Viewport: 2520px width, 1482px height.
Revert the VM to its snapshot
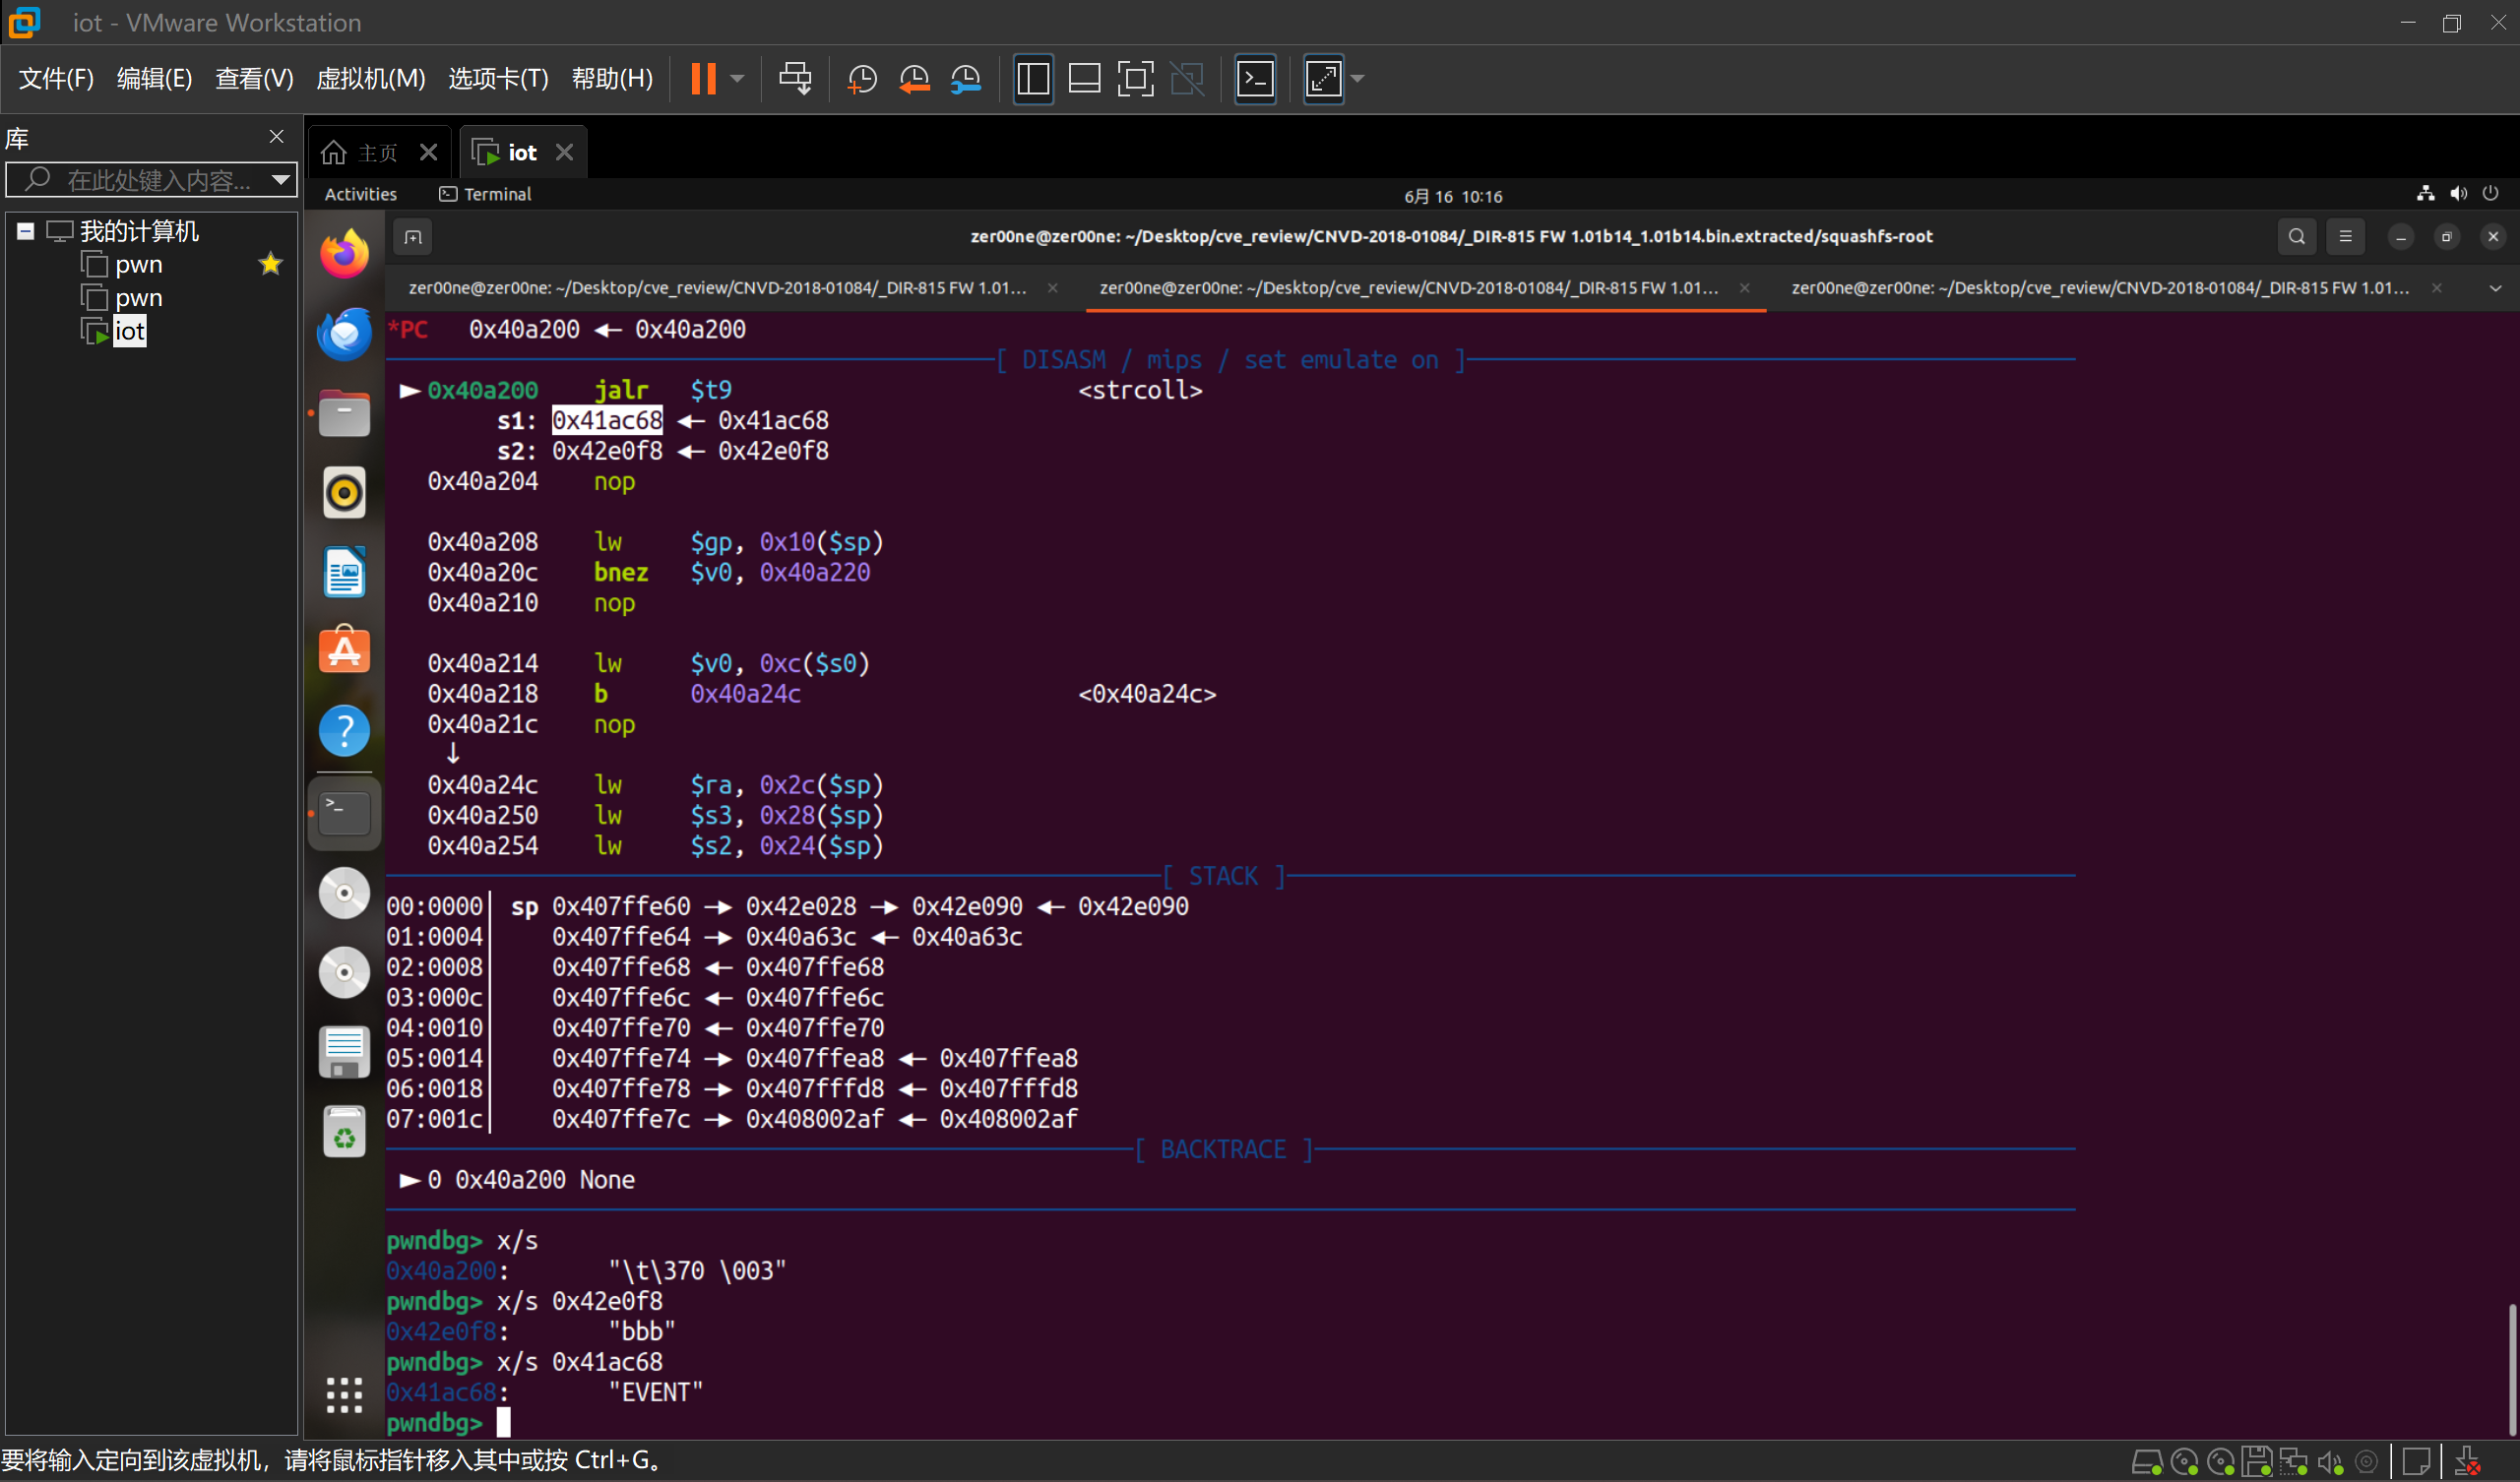[x=914, y=78]
